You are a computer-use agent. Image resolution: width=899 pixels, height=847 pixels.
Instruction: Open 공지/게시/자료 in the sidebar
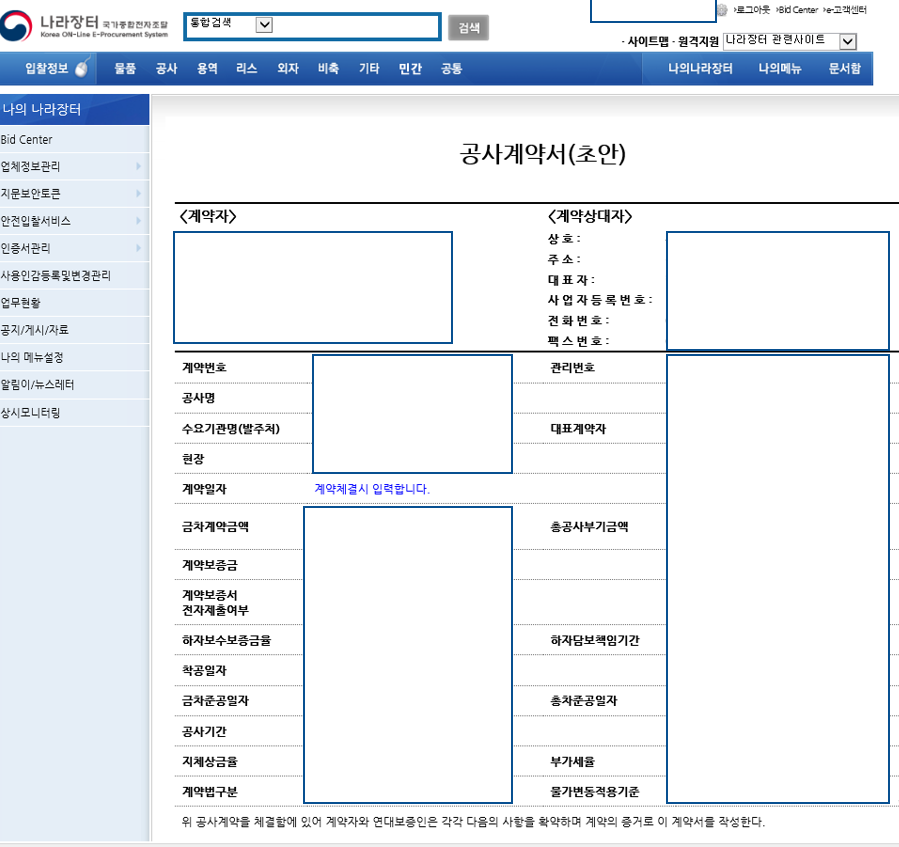click(x=34, y=330)
